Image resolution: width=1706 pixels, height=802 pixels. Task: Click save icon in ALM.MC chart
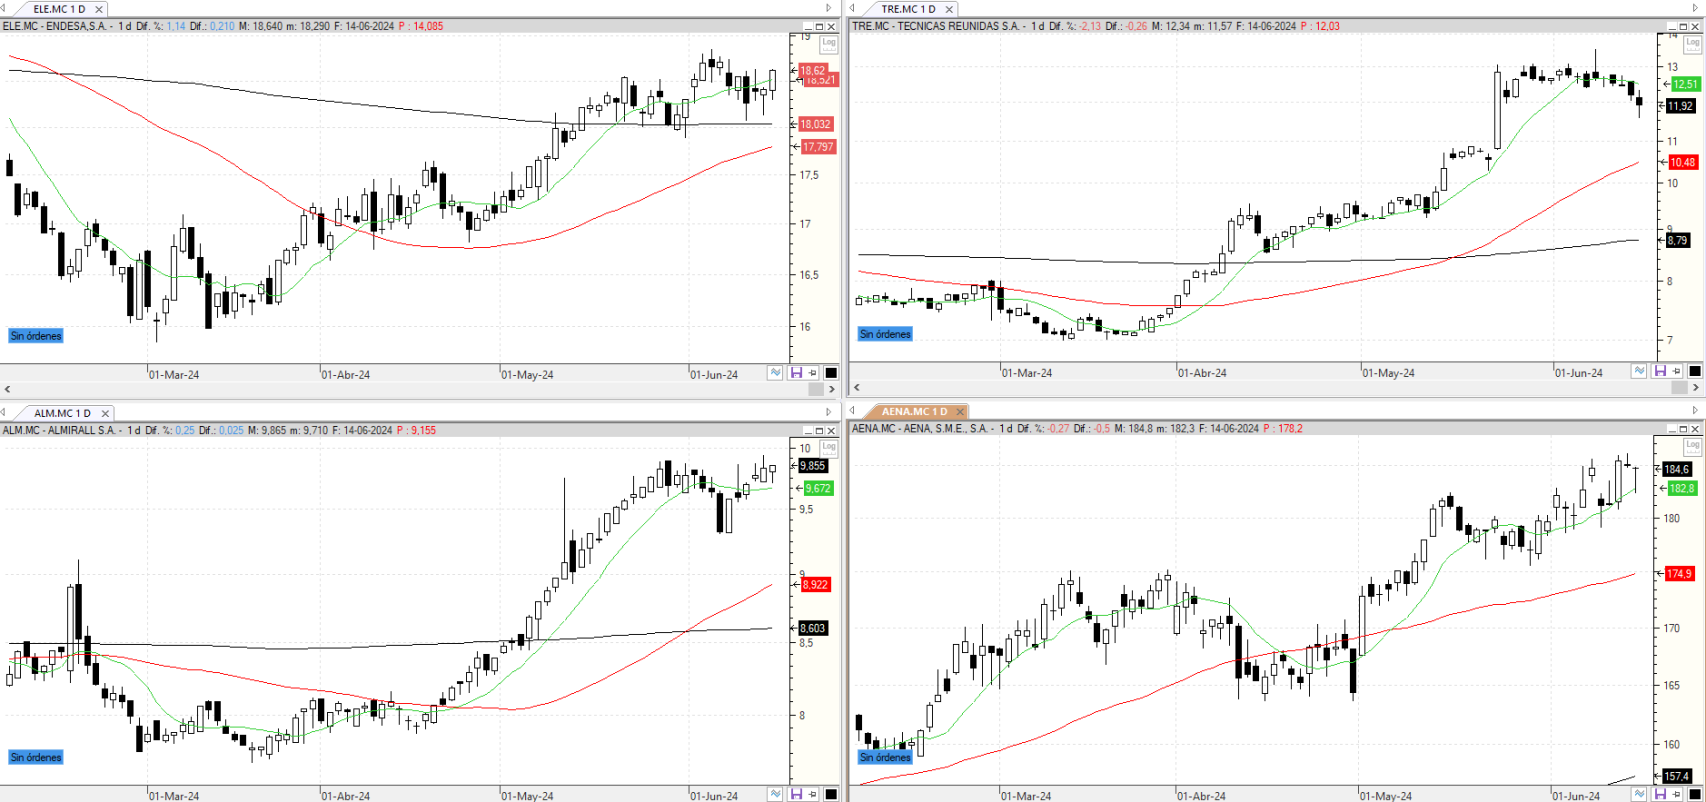click(796, 794)
